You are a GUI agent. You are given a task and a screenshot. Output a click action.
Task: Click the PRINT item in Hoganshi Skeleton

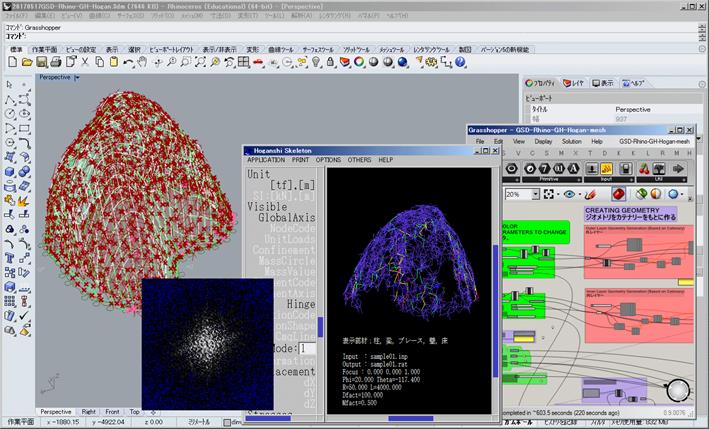pos(300,160)
